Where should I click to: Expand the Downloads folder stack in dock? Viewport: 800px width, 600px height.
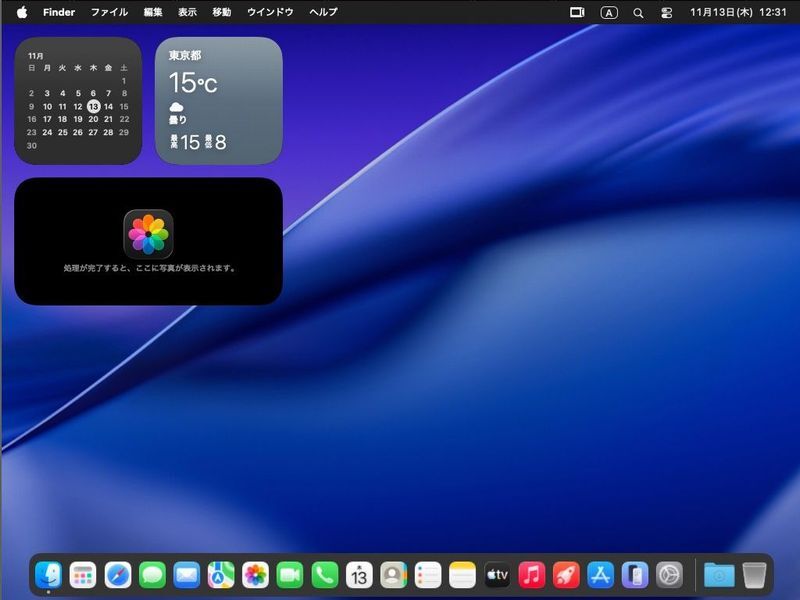tap(718, 575)
